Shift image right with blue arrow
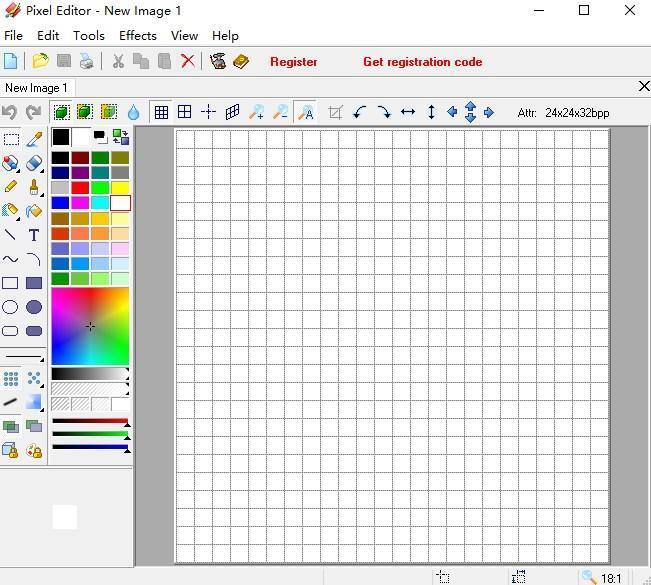Screen dimensions: 651x585 pyautogui.click(x=489, y=112)
